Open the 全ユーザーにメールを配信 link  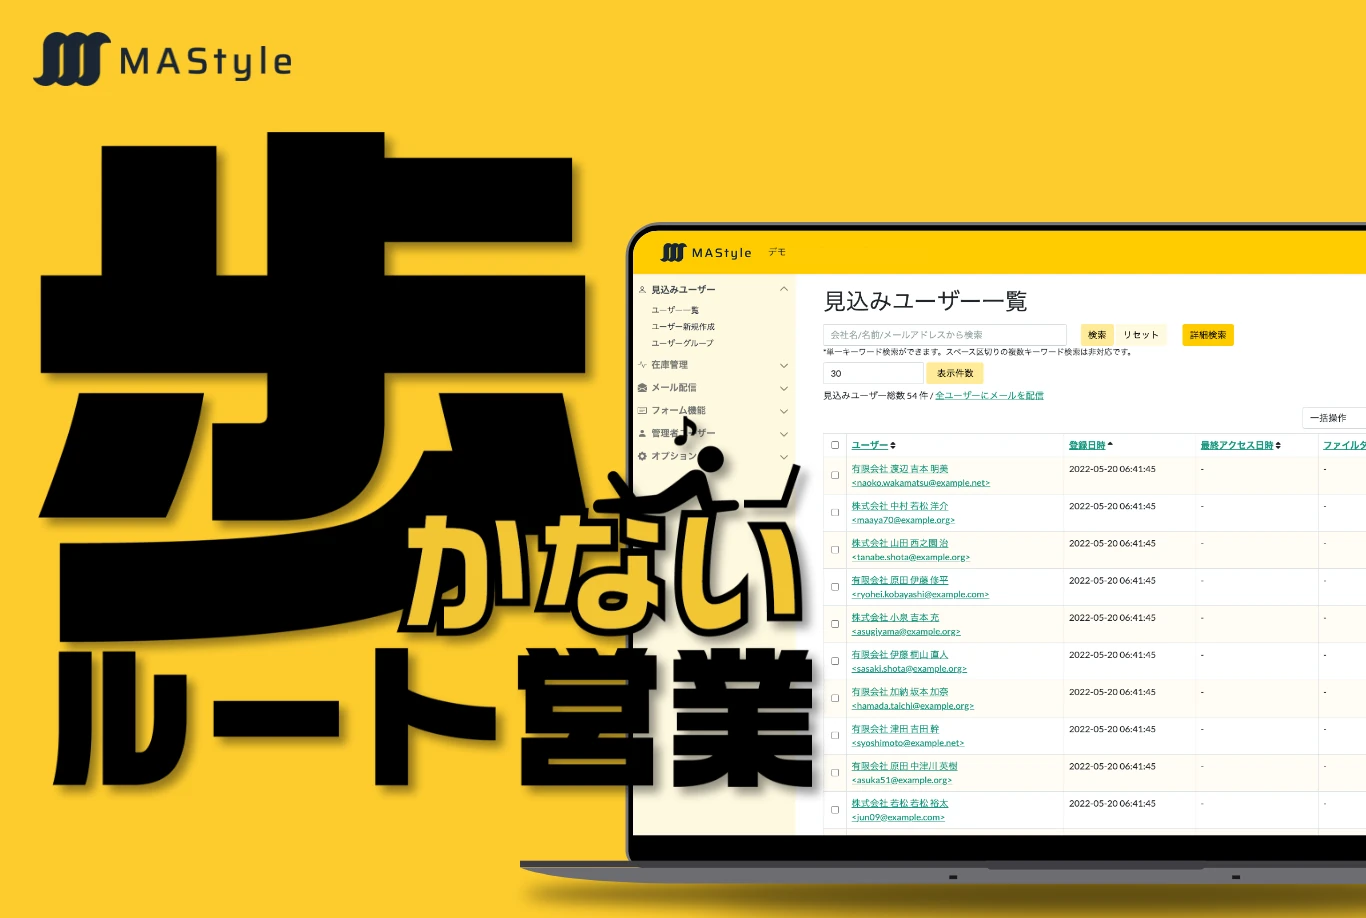pyautogui.click(x=989, y=395)
